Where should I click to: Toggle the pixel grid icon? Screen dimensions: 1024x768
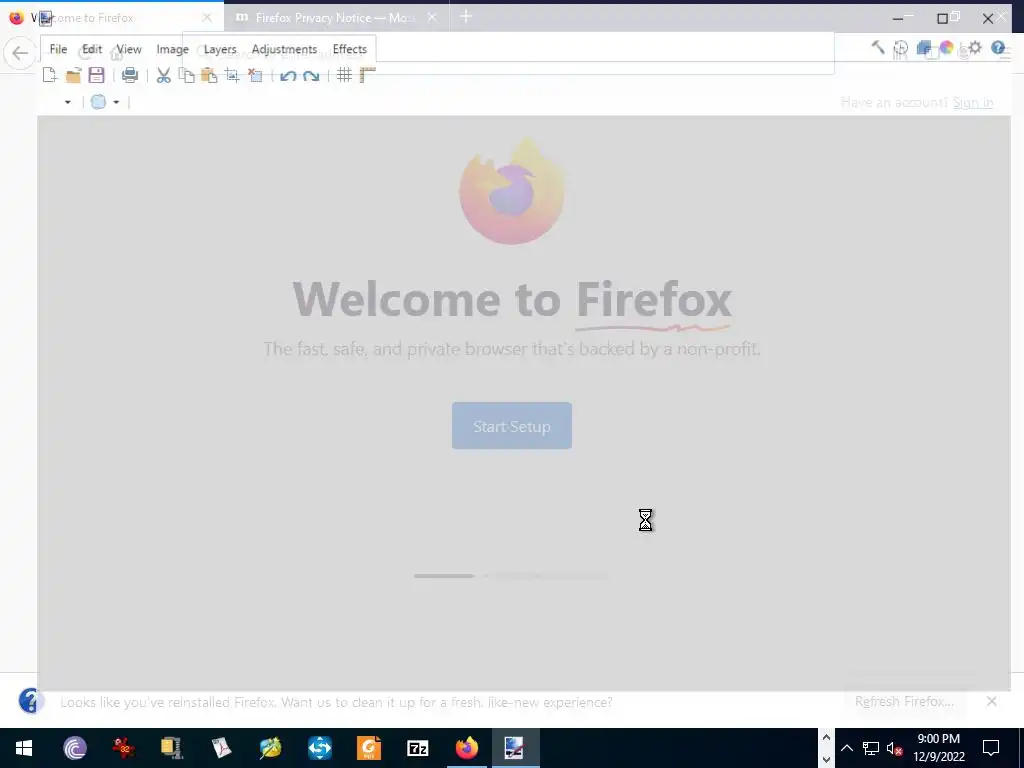point(344,75)
